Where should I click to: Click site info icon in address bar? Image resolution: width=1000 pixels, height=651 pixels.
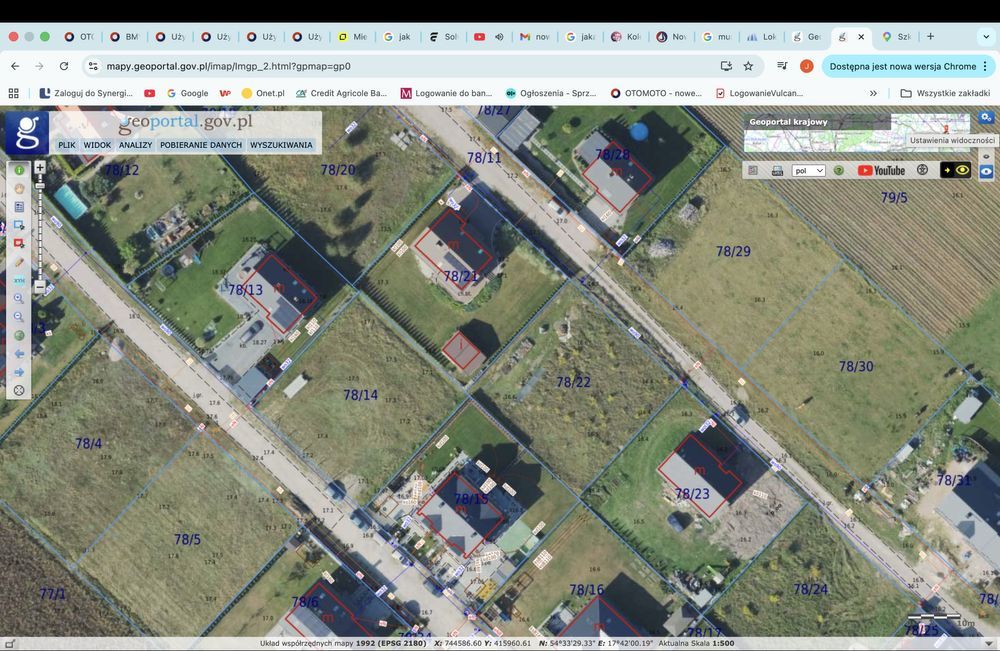[93, 66]
